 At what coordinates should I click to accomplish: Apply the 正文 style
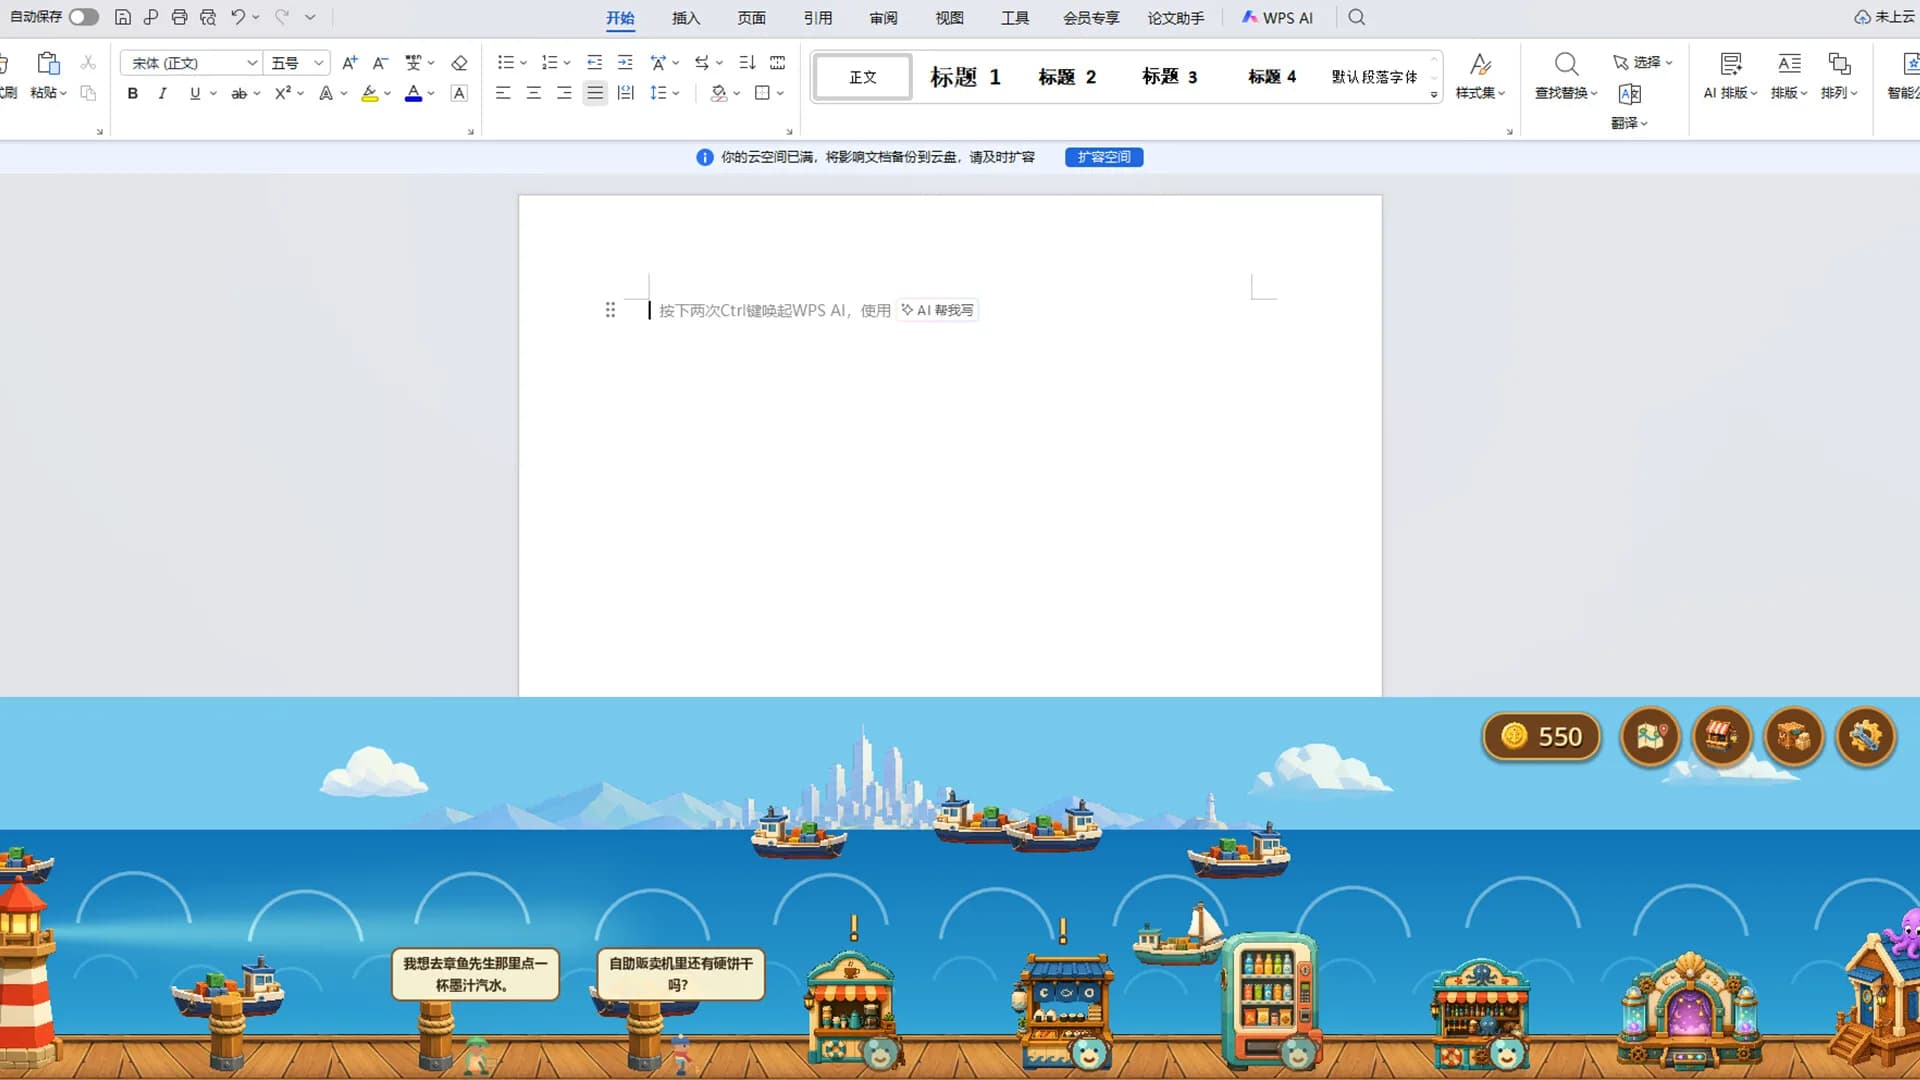tap(863, 77)
